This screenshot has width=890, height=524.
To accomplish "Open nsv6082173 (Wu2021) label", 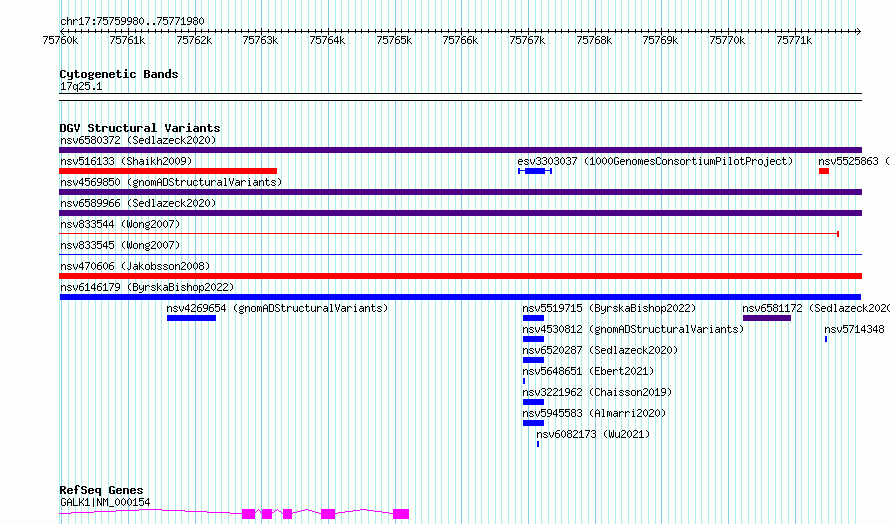I will coord(593,434).
